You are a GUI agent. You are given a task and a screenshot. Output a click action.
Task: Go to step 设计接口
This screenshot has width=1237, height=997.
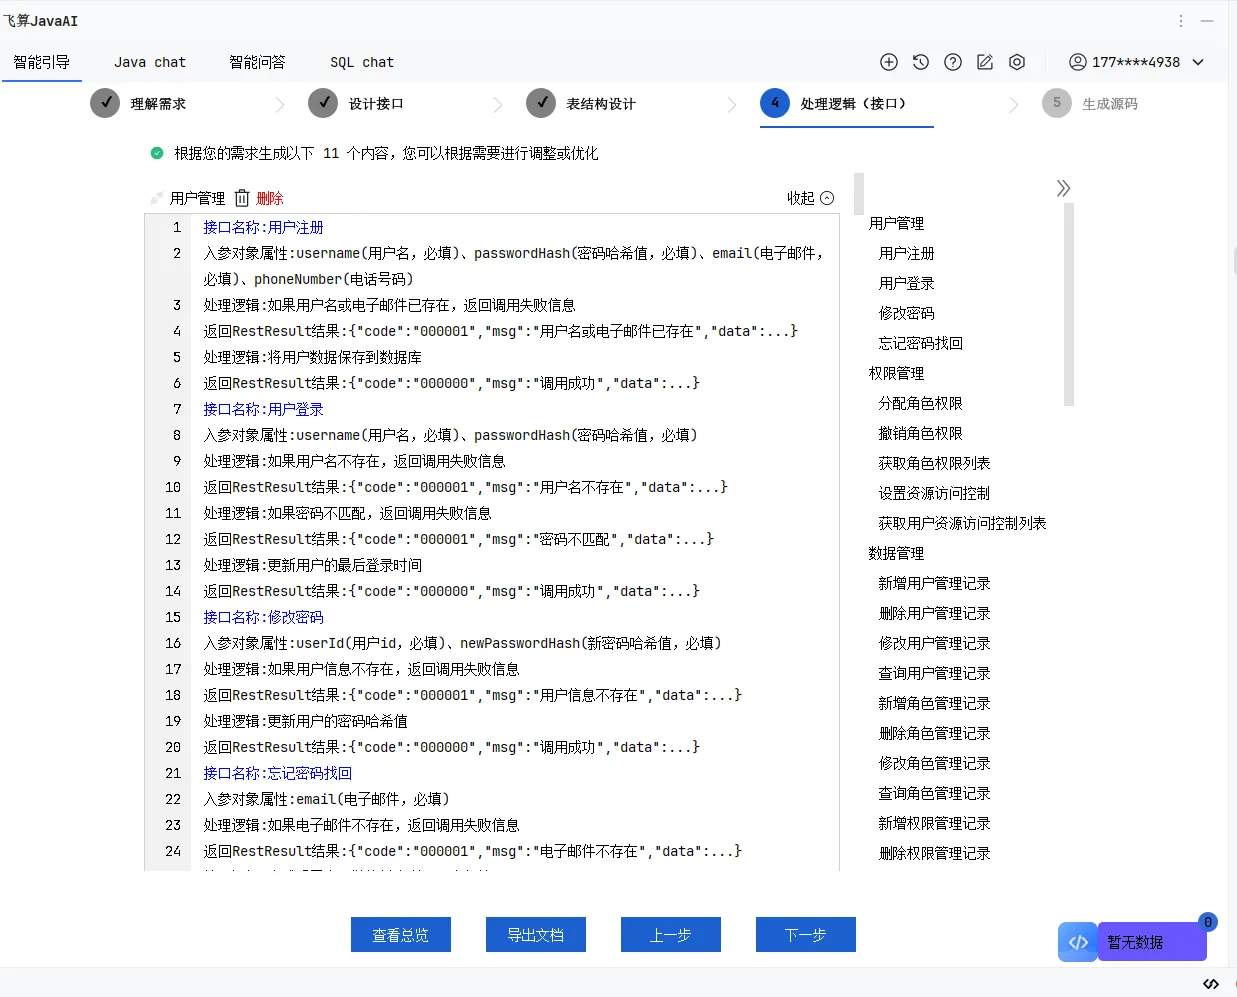pyautogui.click(x=356, y=103)
